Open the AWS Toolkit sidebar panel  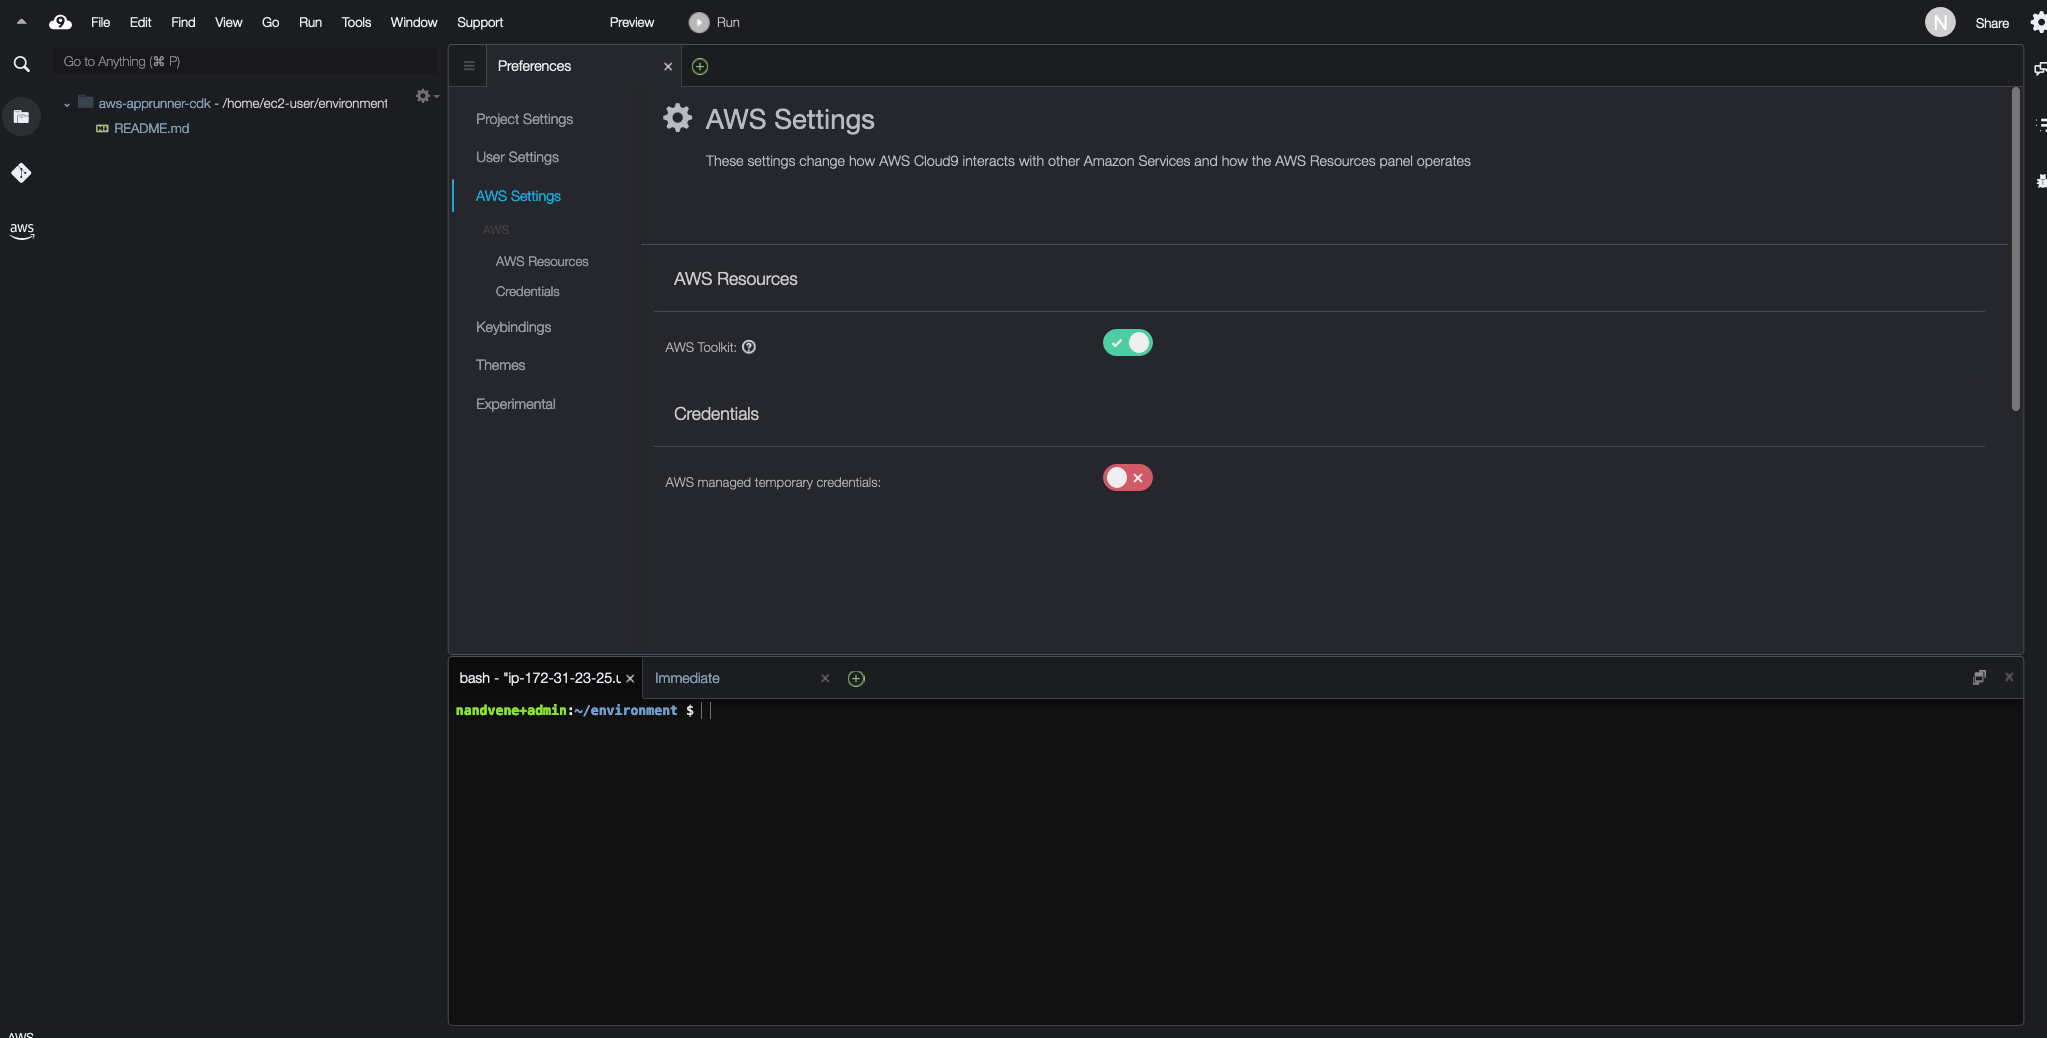(21, 230)
